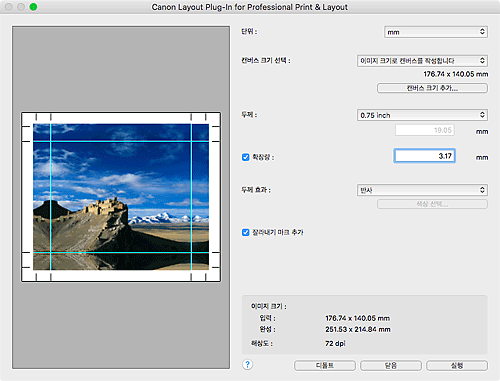
Task: Click the disabled 색상 선택... button
Action: point(432,204)
